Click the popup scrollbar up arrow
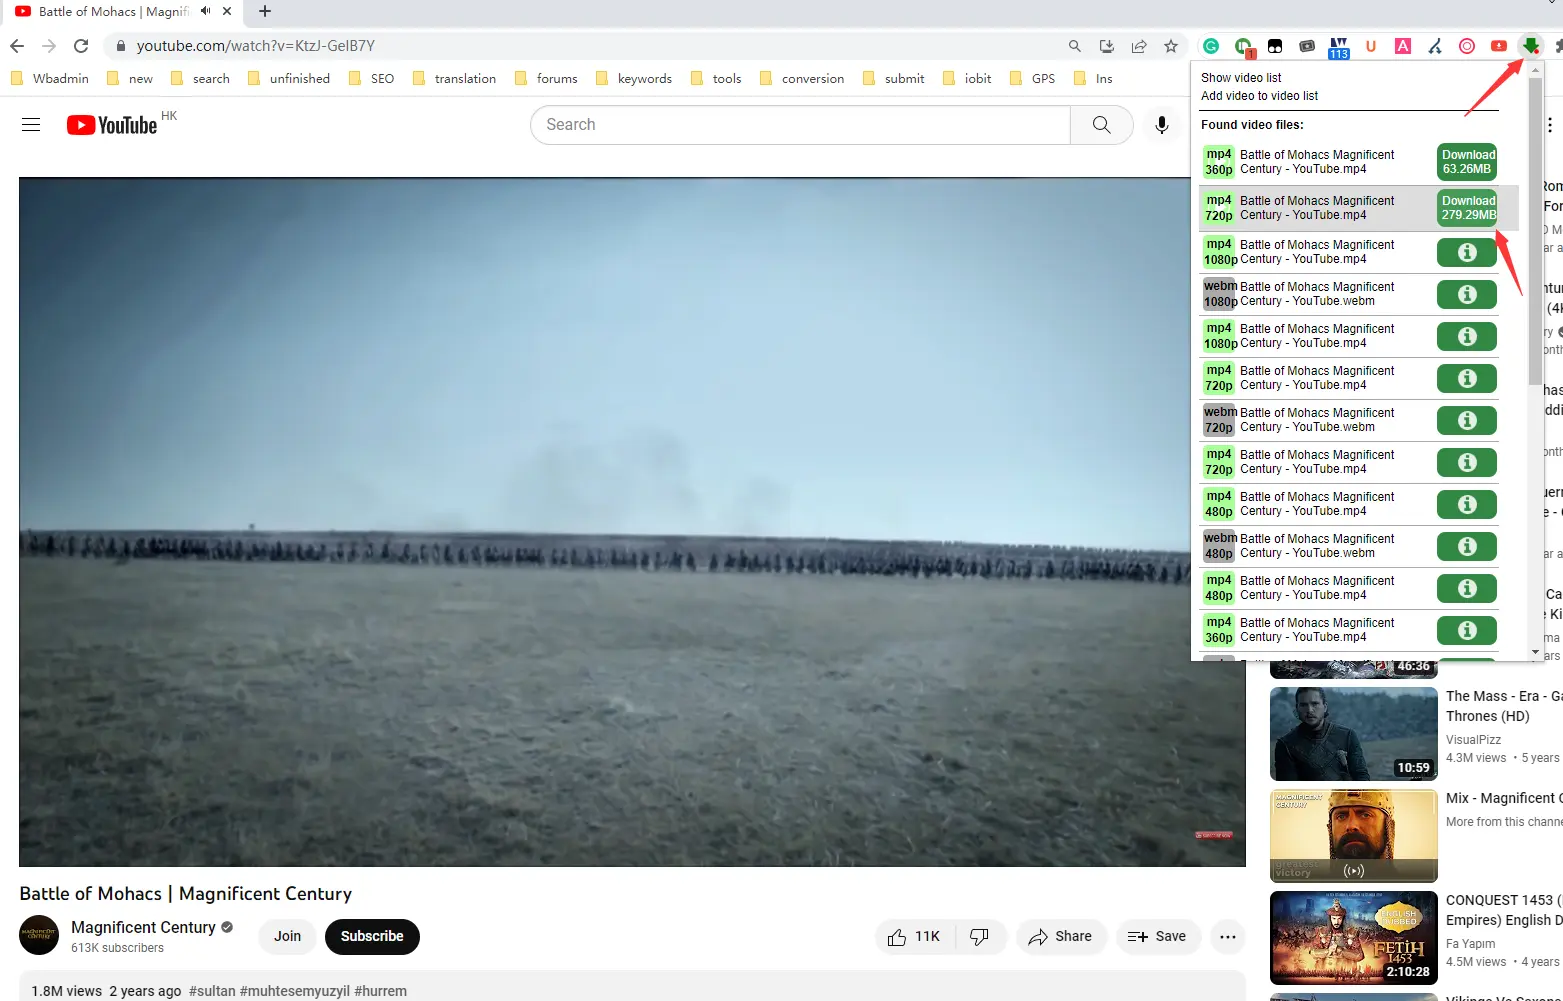Image resolution: width=1563 pixels, height=1001 pixels. click(x=1536, y=68)
